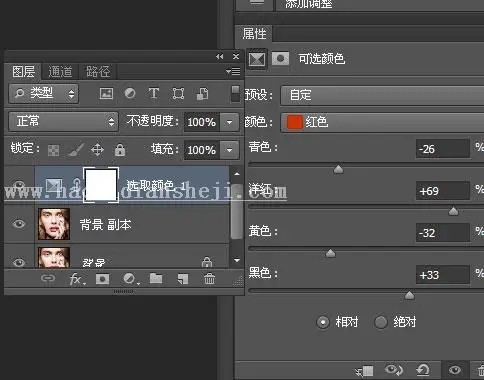Screen dimensions: 484x380
Task: Click selective color adjustment icon in properties
Action: 257,59
